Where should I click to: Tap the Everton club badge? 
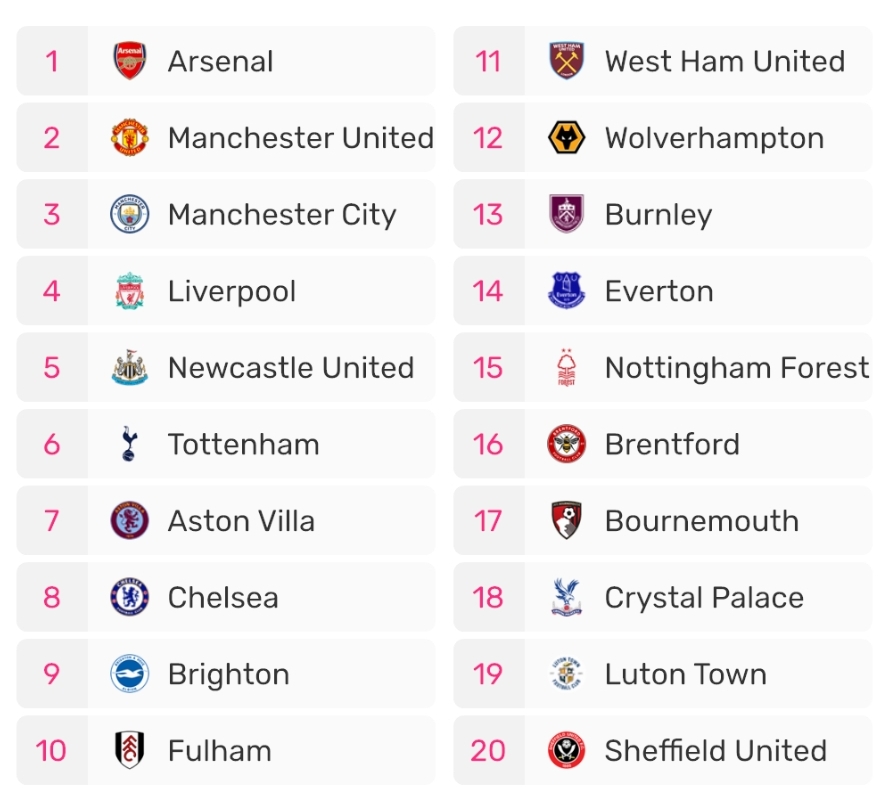pyautogui.click(x=567, y=291)
